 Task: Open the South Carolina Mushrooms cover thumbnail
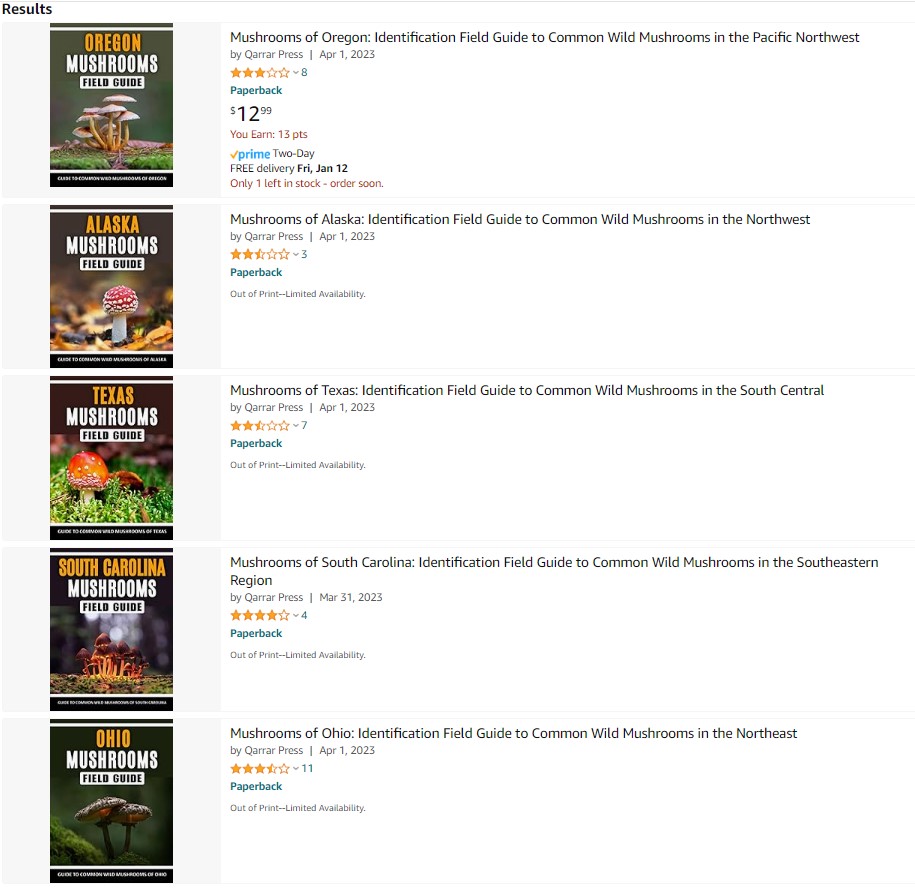tap(111, 629)
